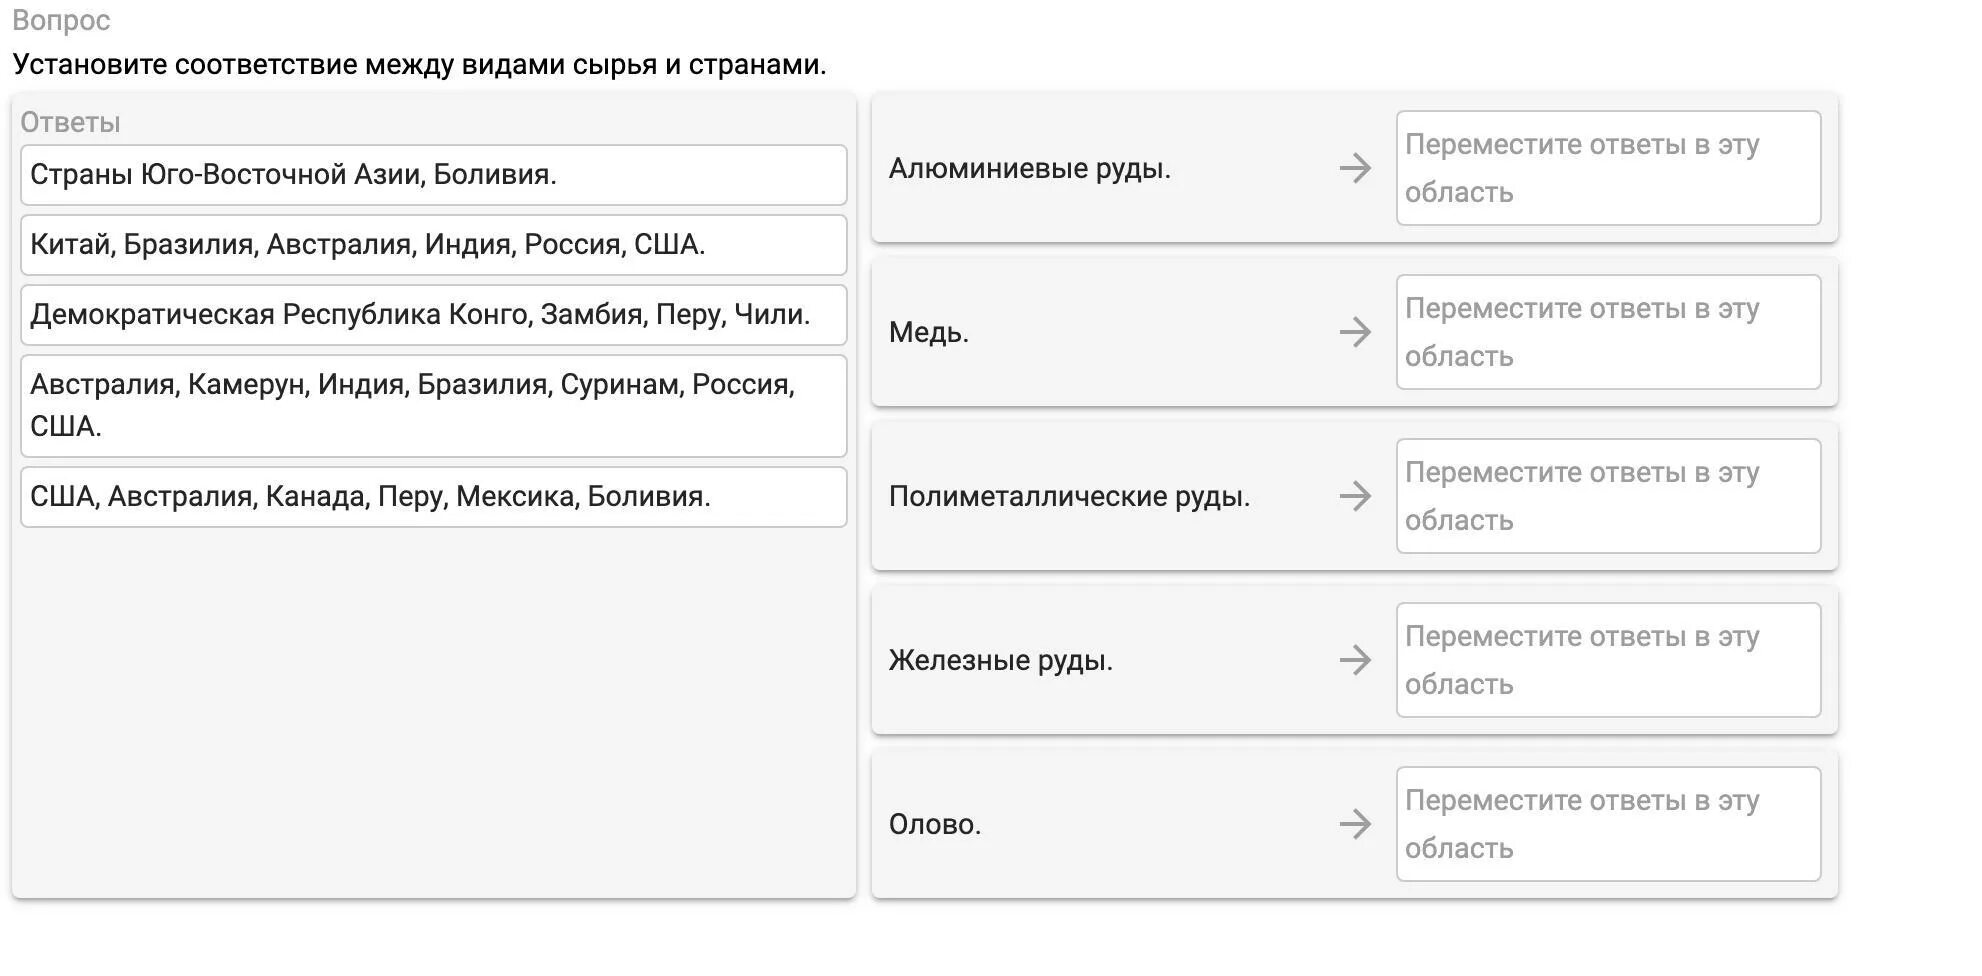The image size is (1982, 976).
Task: Click the 'Железные руды.' label
Action: point(1000,660)
